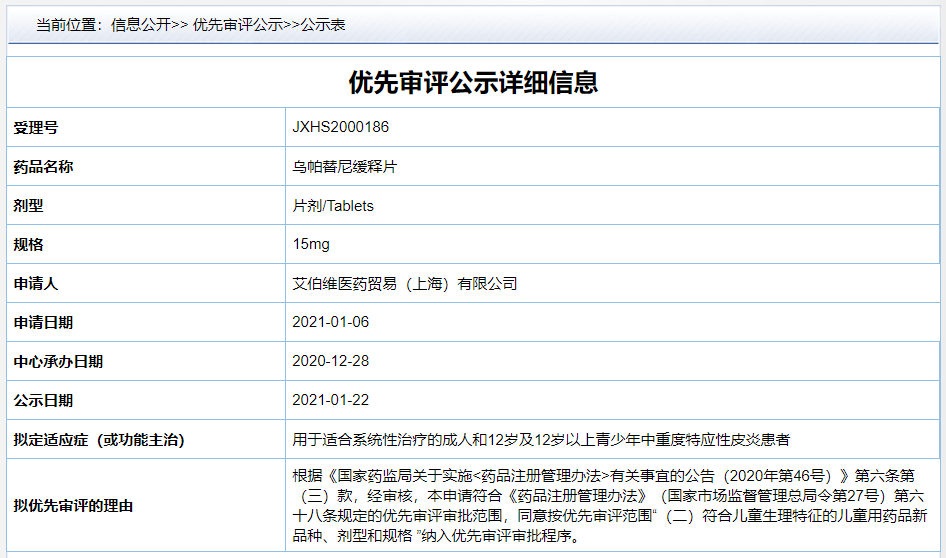Select the priority review reason paragraph

[609, 506]
